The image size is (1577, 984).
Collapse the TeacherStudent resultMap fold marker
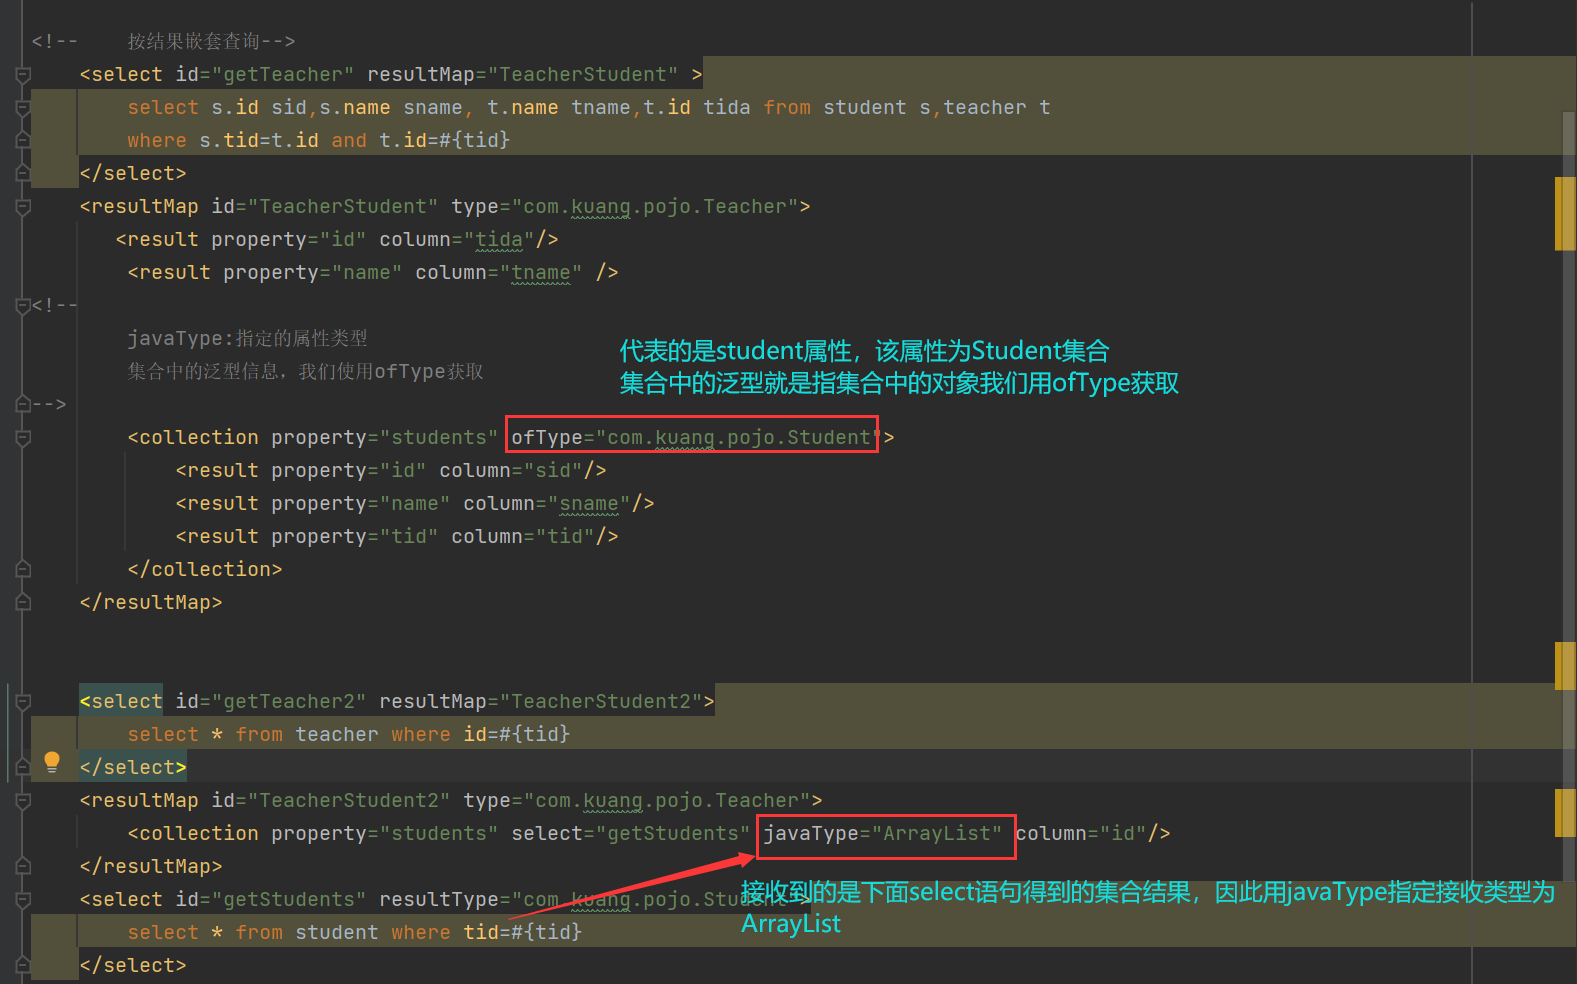[x=23, y=207]
